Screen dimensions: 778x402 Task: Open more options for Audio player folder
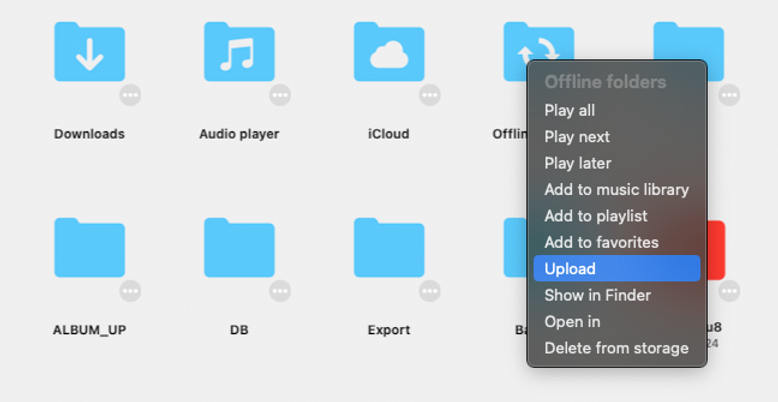coord(280,95)
